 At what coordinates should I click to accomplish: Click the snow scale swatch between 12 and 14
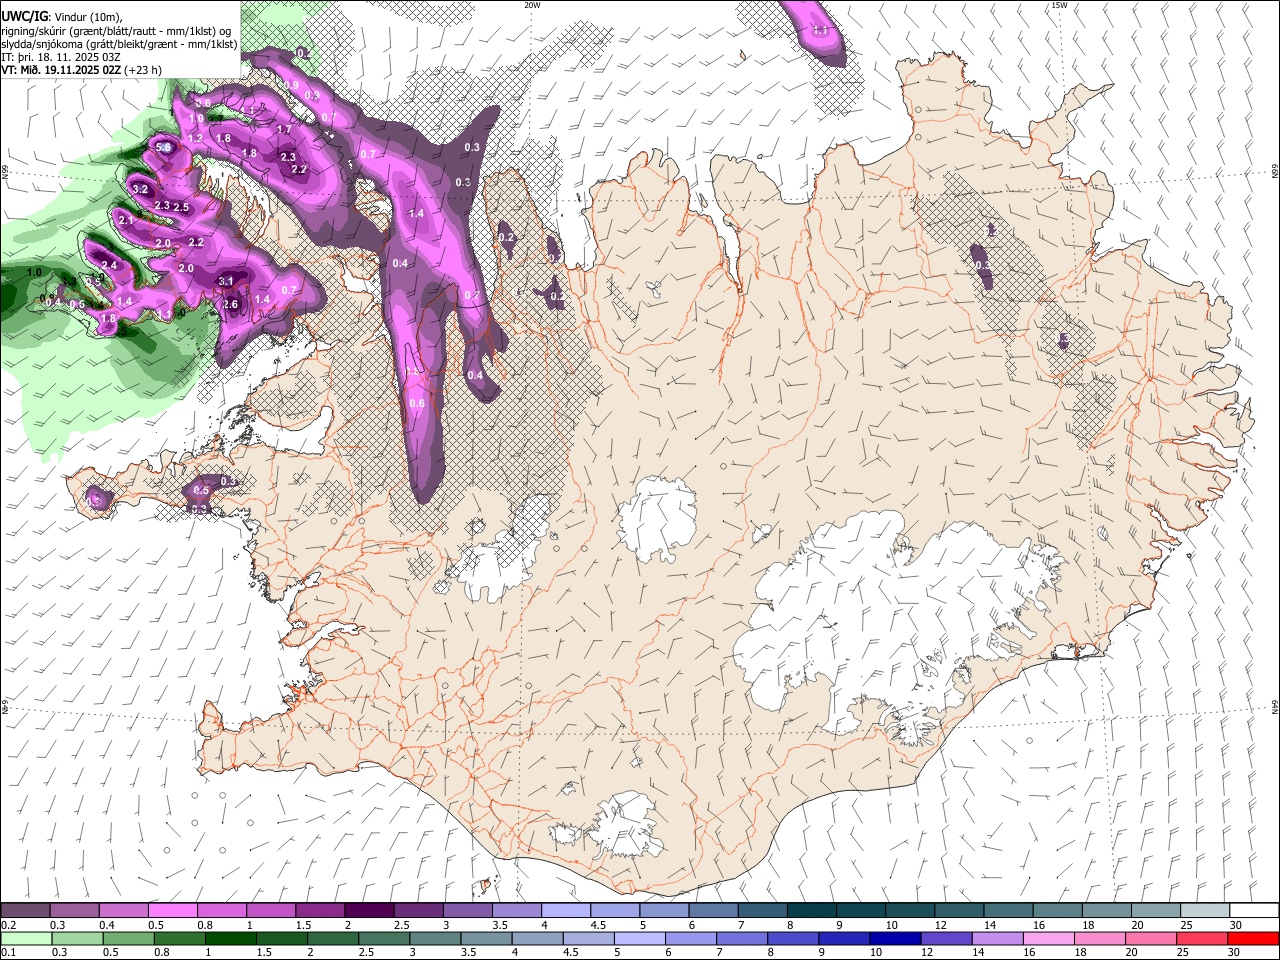(958, 910)
